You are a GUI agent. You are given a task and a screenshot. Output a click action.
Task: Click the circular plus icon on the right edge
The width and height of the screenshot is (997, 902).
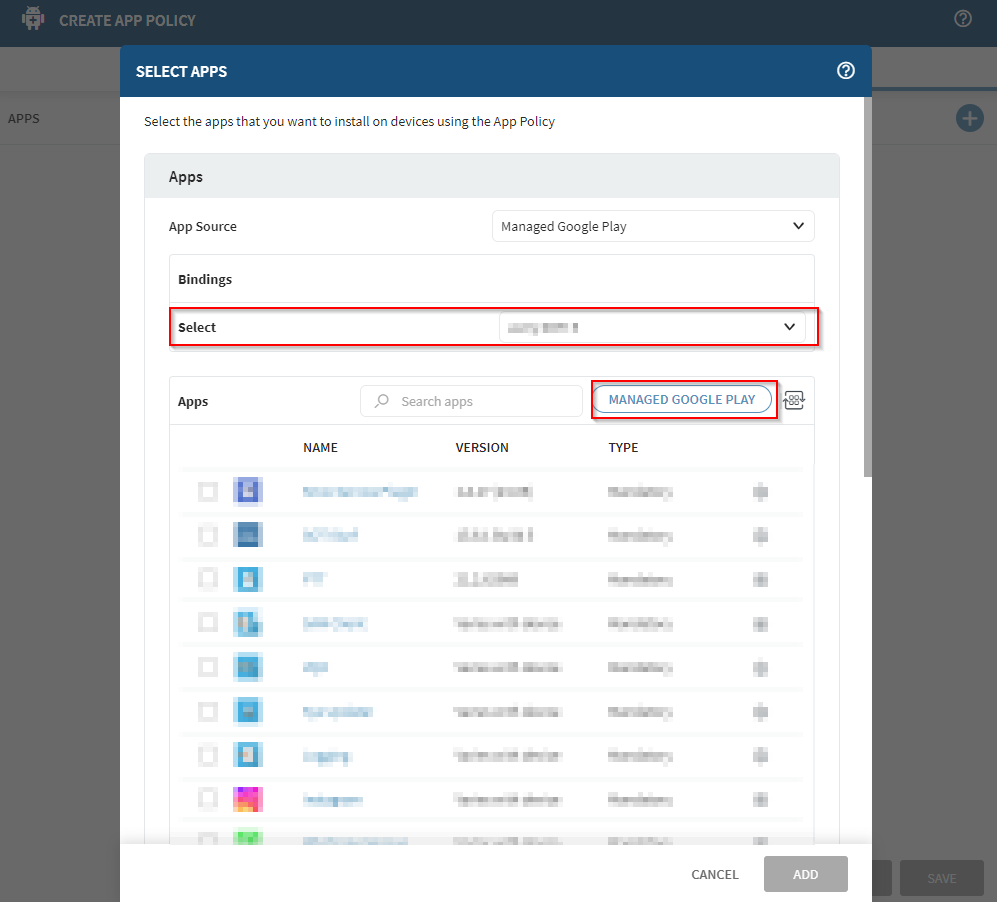tap(969, 118)
